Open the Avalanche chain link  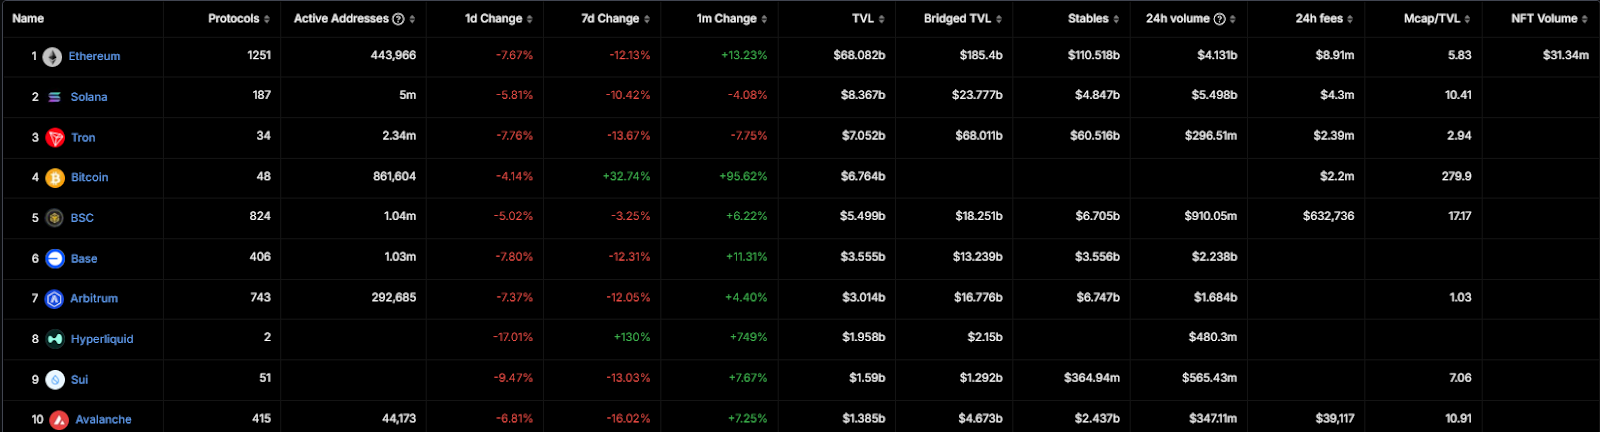pyautogui.click(x=103, y=420)
